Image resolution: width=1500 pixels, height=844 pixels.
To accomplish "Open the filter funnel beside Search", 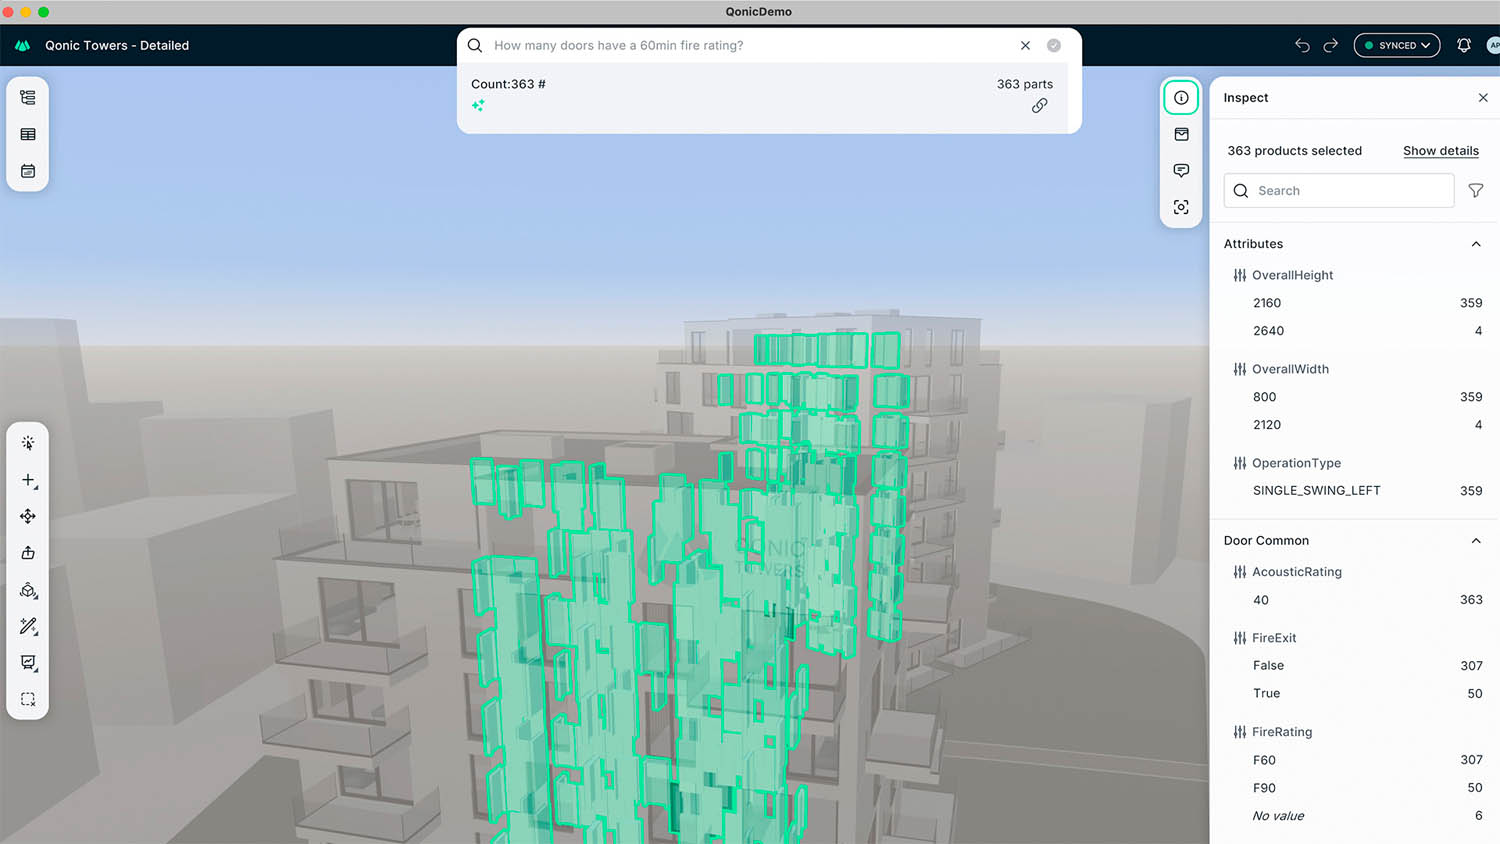I will pyautogui.click(x=1475, y=191).
